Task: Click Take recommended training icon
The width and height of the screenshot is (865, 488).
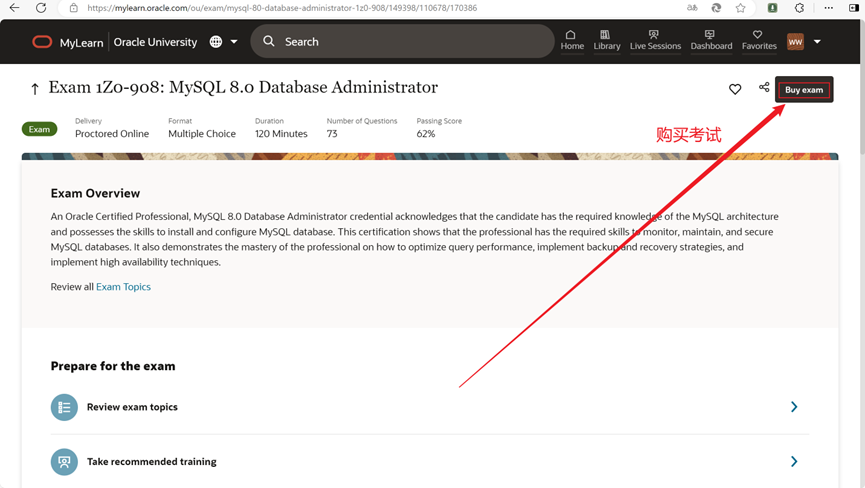Action: coord(64,462)
